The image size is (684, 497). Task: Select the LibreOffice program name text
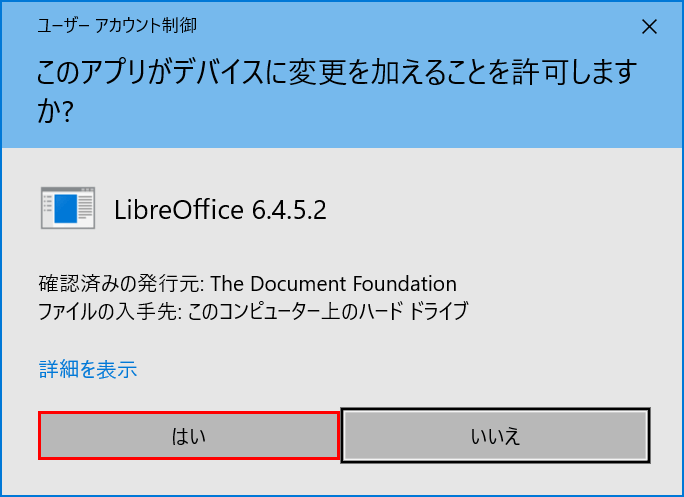click(x=179, y=211)
